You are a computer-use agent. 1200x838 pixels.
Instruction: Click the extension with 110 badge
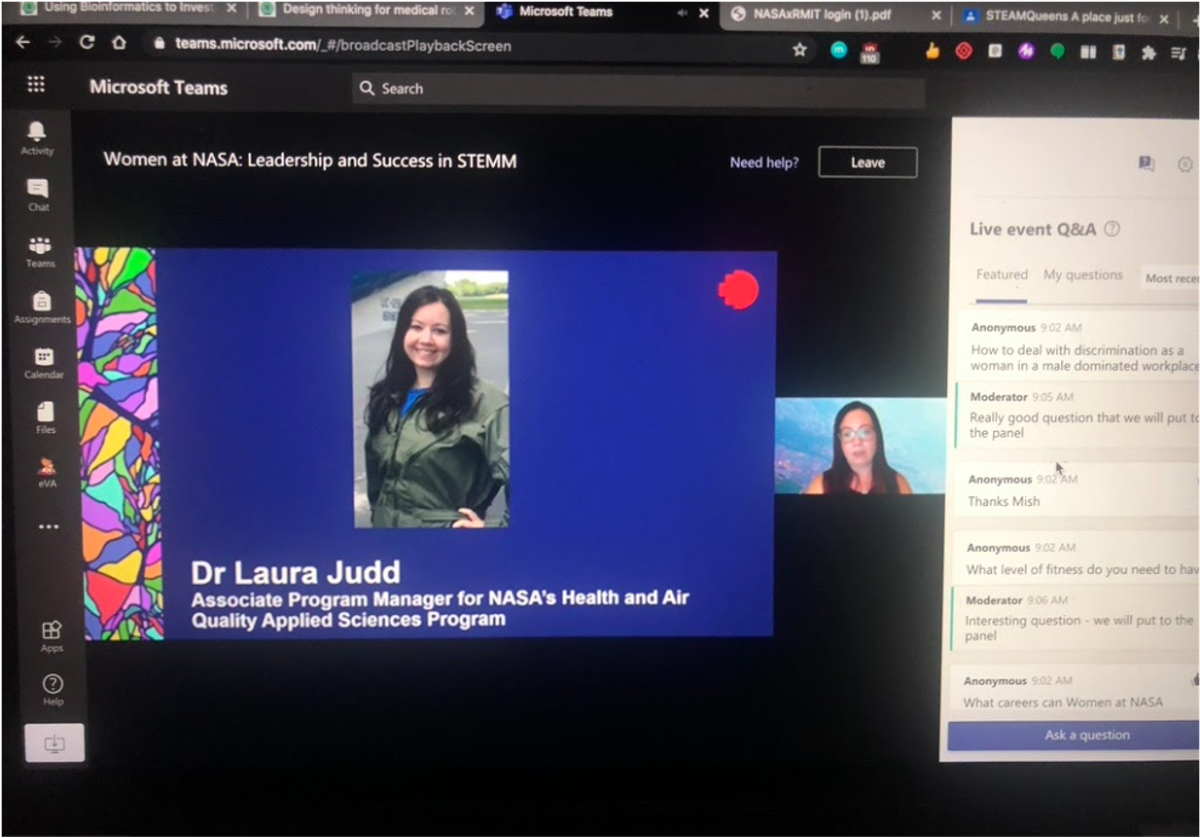point(870,52)
